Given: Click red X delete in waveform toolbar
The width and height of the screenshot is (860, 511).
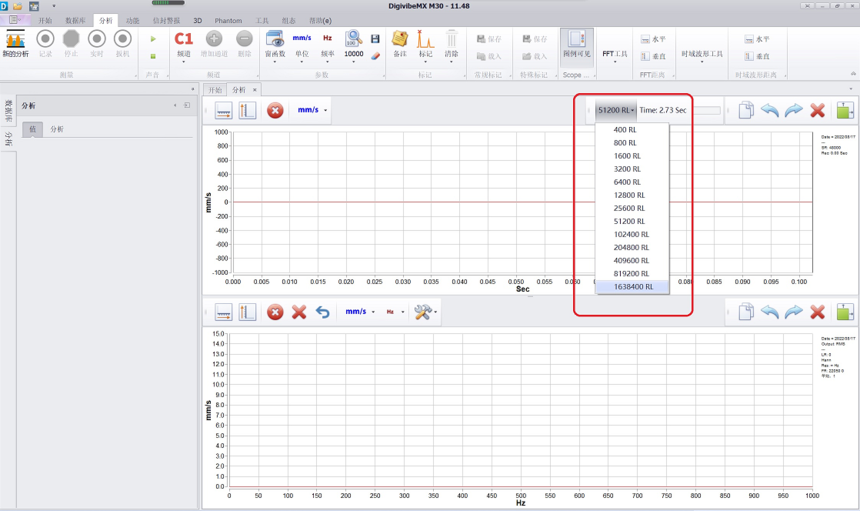Looking at the screenshot, I should coord(817,110).
